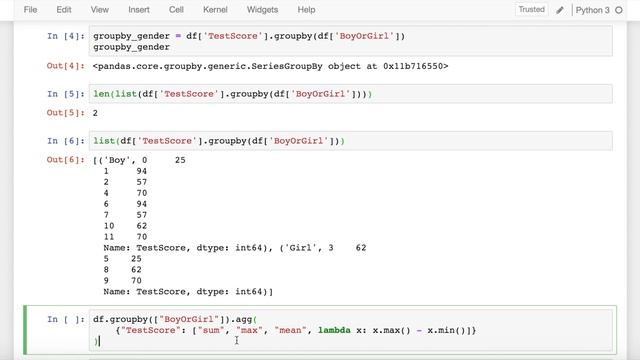640x360 pixels.
Task: Click the Trusted notebook button
Action: pos(531,9)
